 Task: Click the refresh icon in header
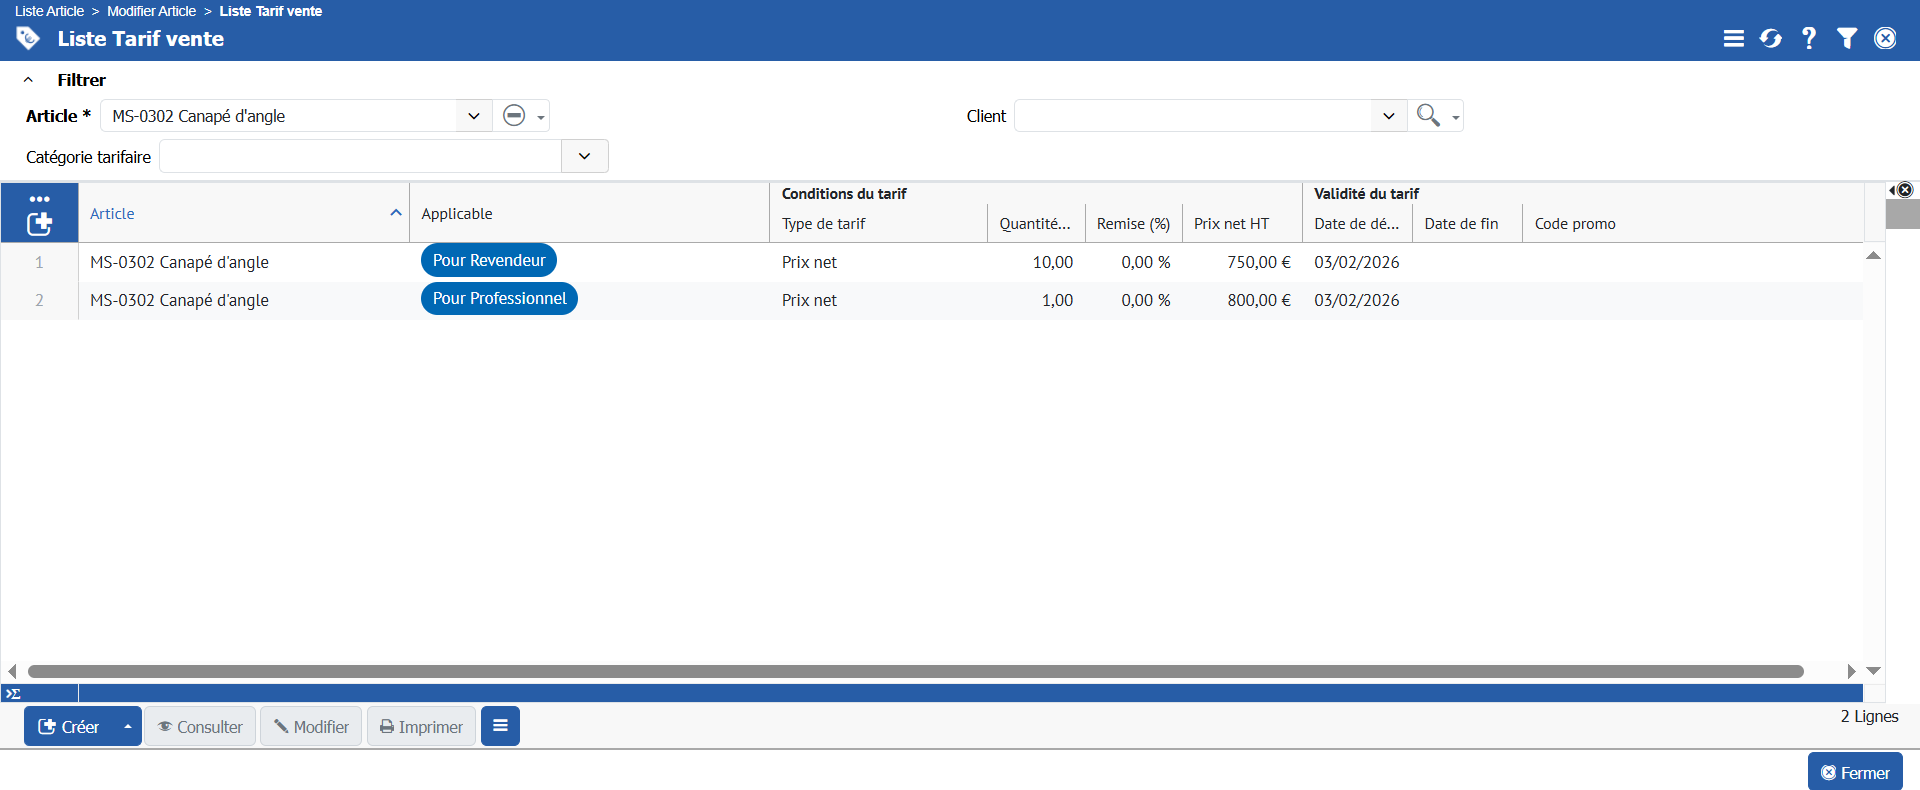(1771, 38)
